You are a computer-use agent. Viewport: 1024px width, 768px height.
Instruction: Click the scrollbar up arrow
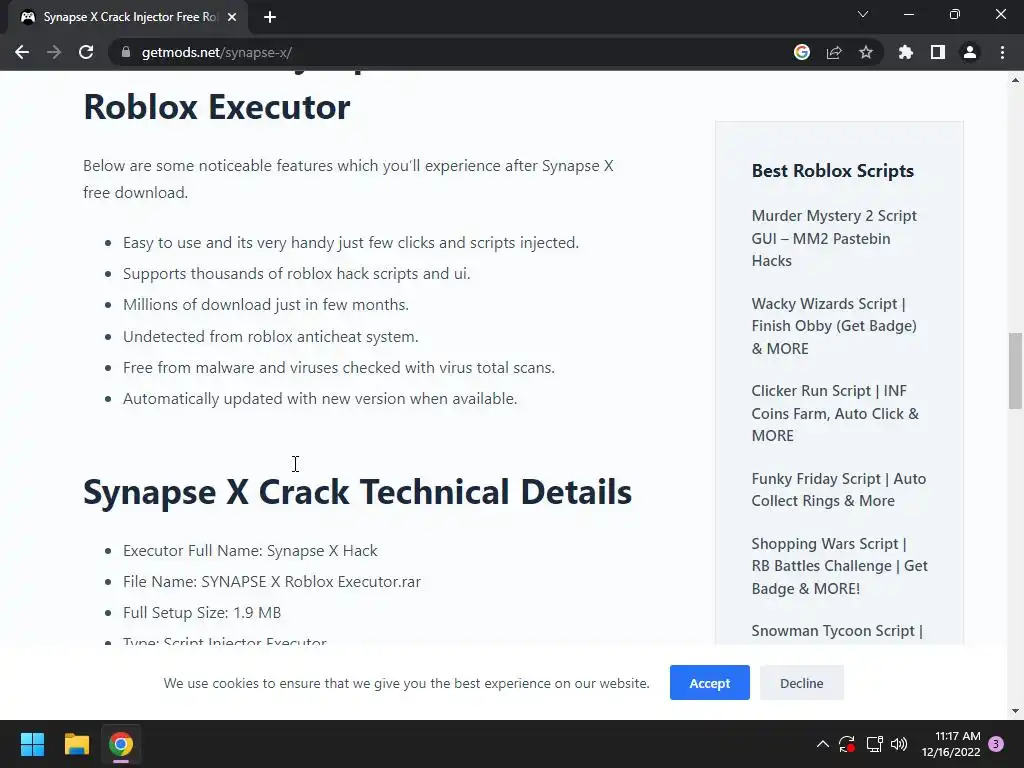point(1015,80)
